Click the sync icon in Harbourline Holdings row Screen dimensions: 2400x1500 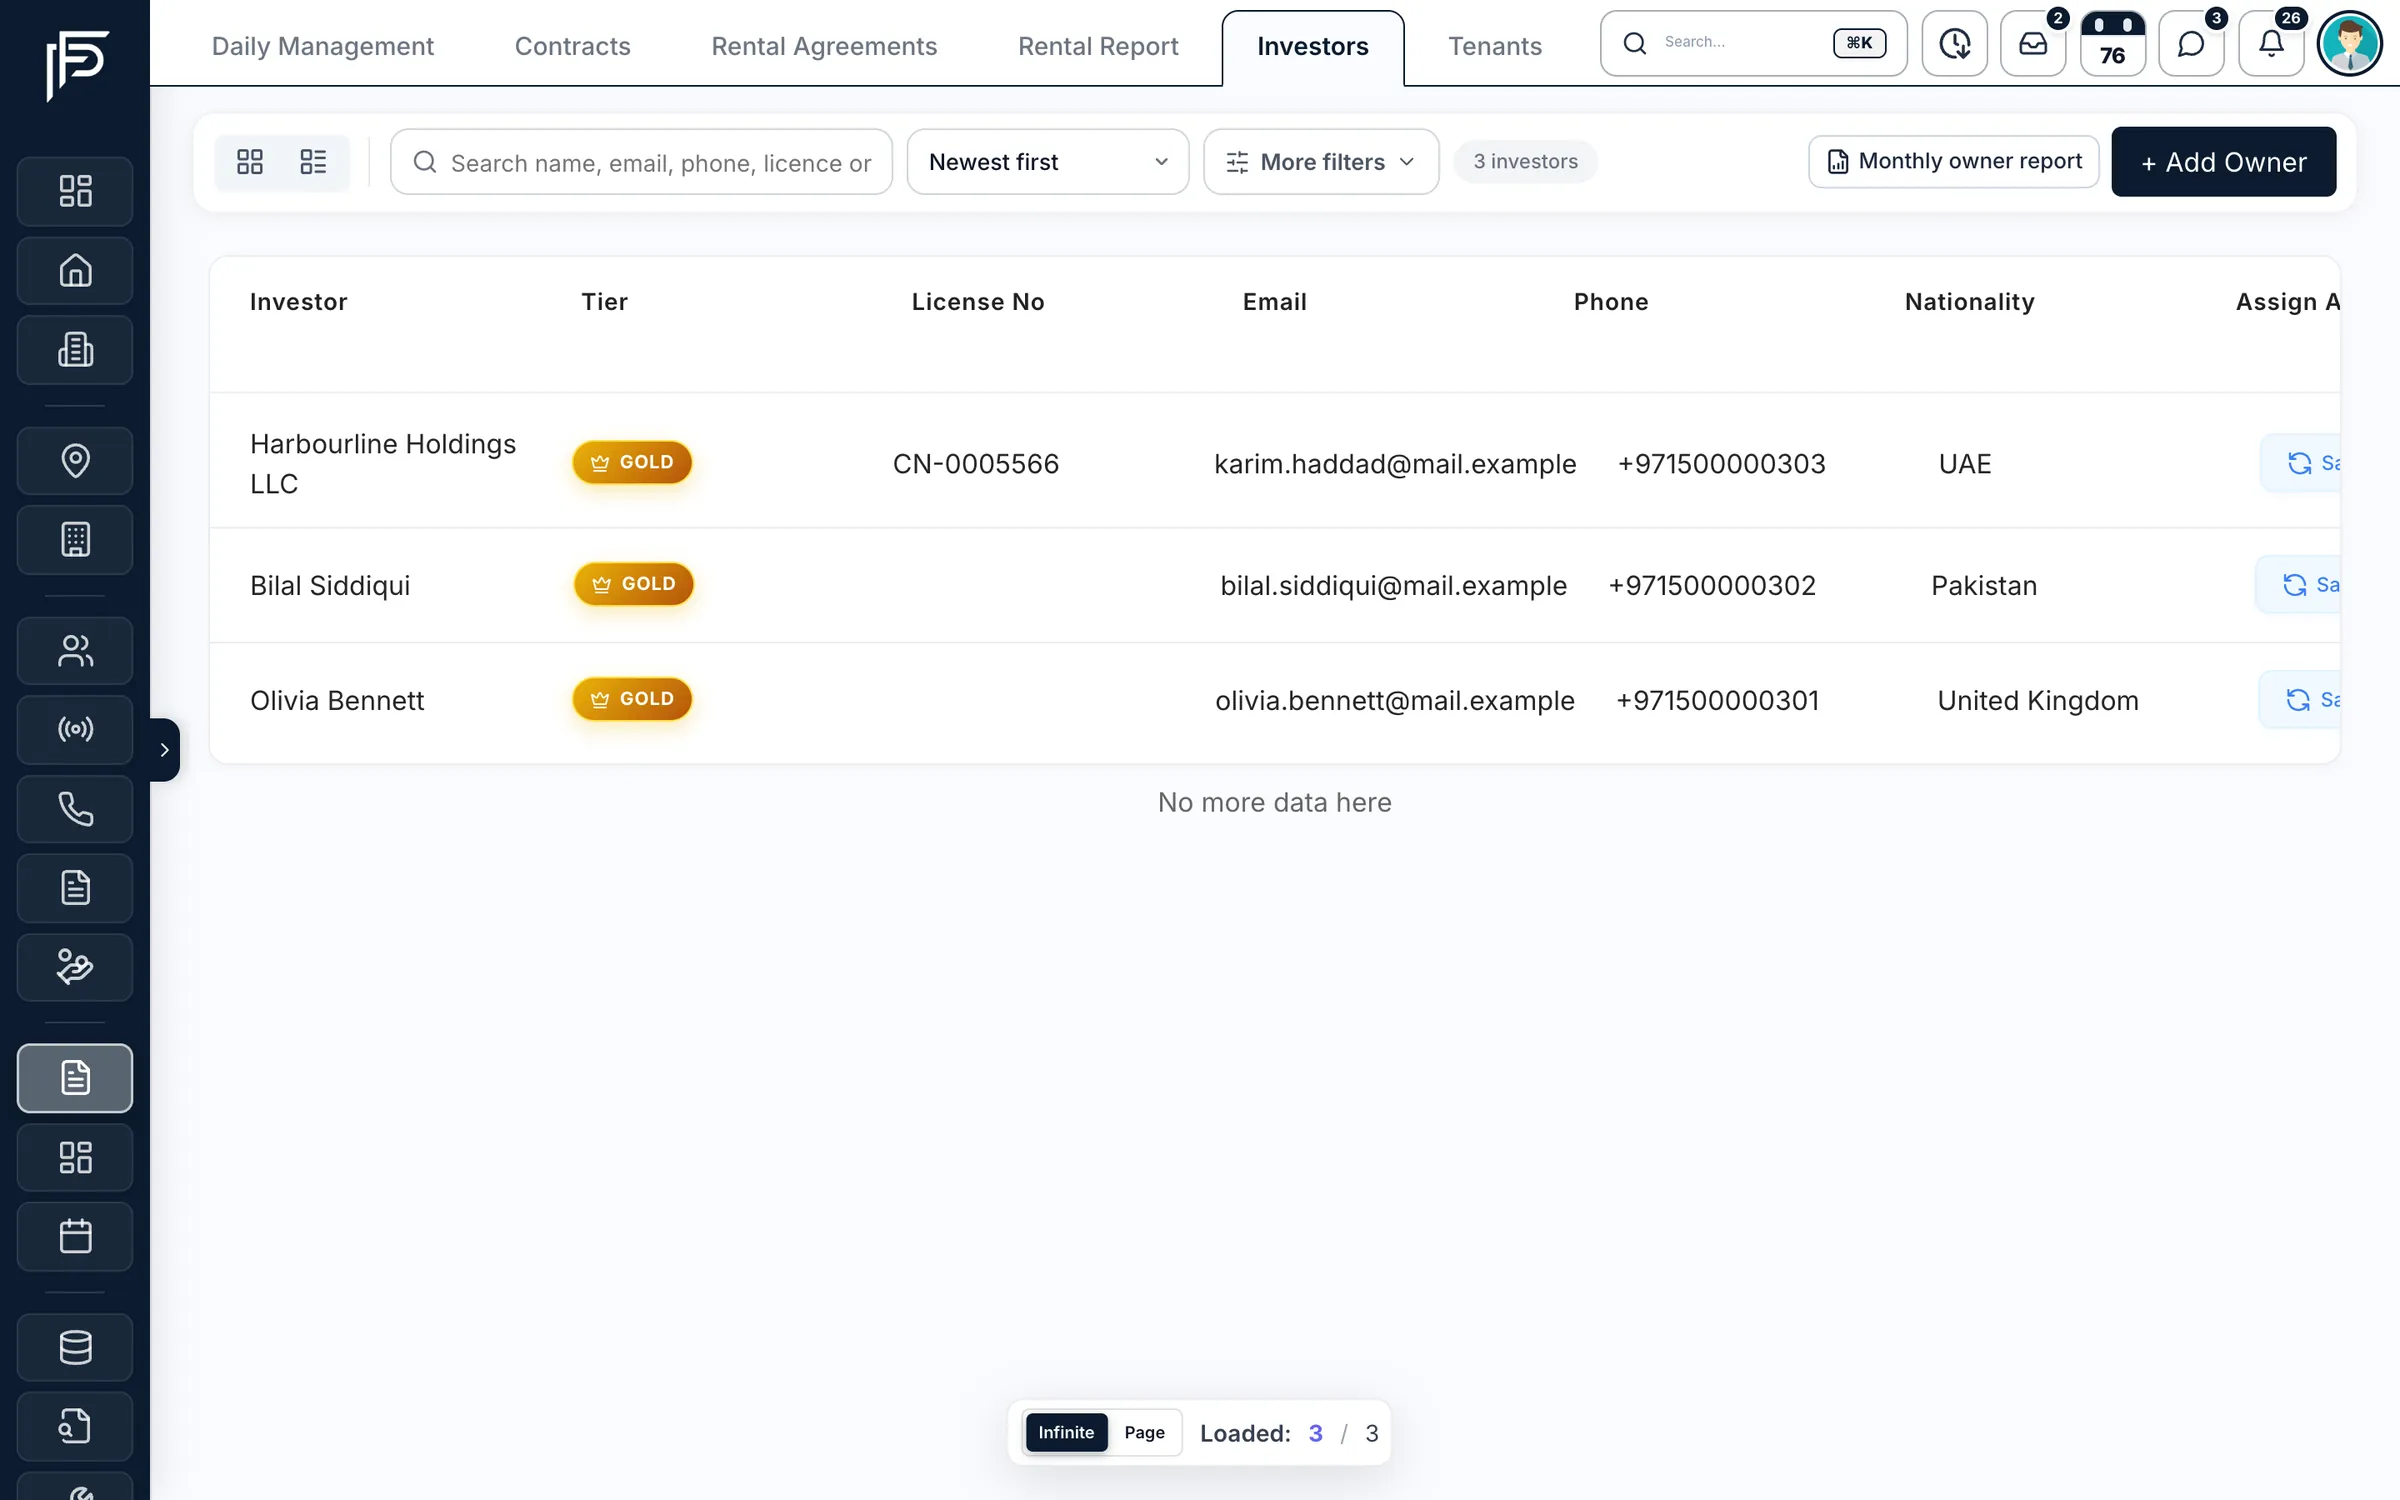point(2300,463)
